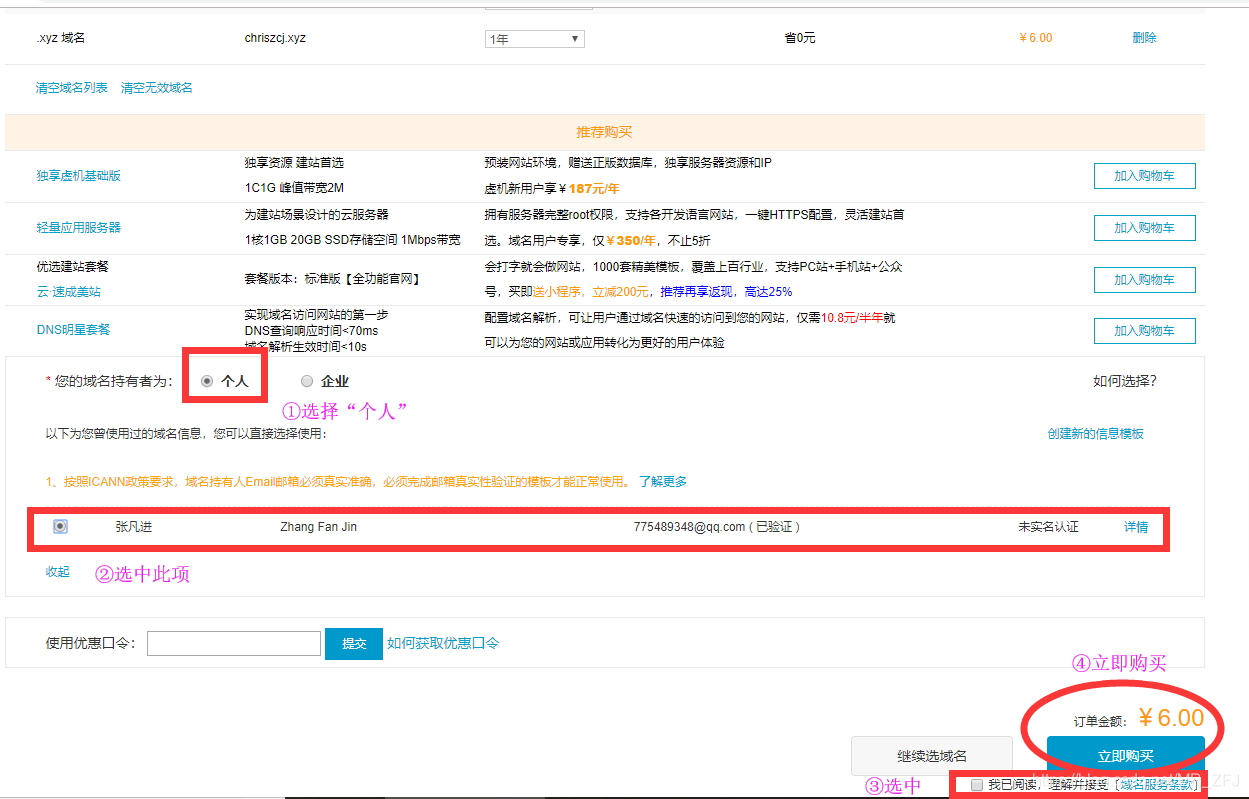Click the 清空域名列表 link

68,87
